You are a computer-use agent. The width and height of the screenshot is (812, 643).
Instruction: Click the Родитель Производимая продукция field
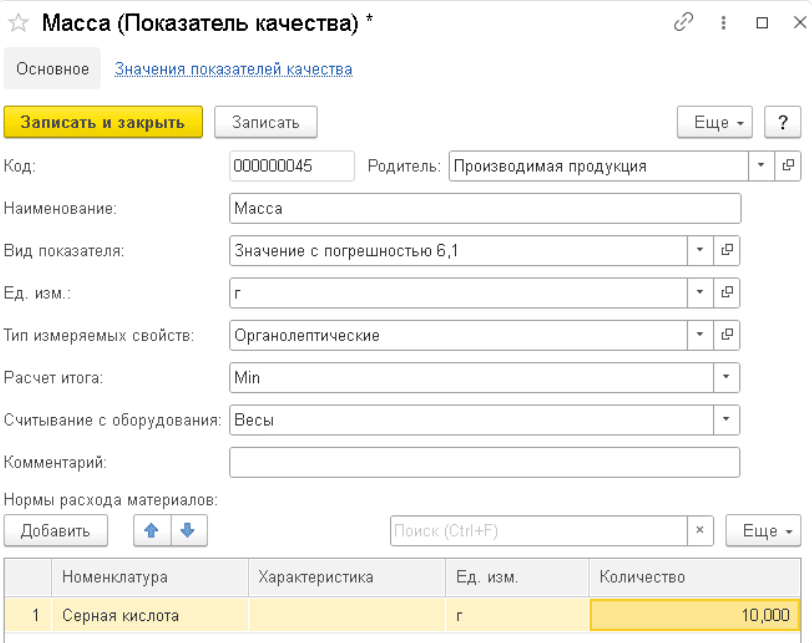point(599,166)
